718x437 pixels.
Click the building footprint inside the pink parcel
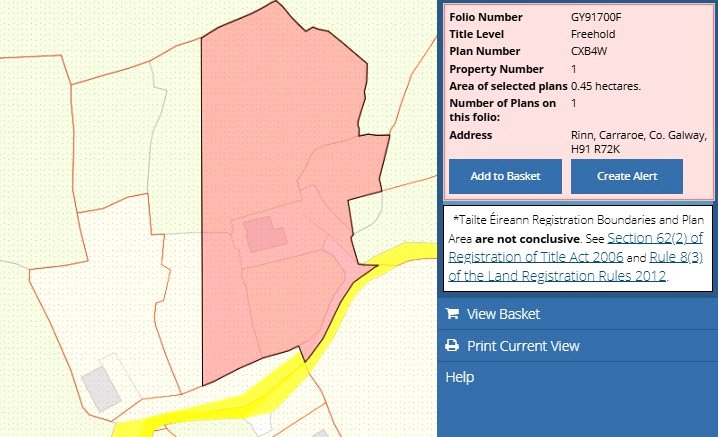264,233
